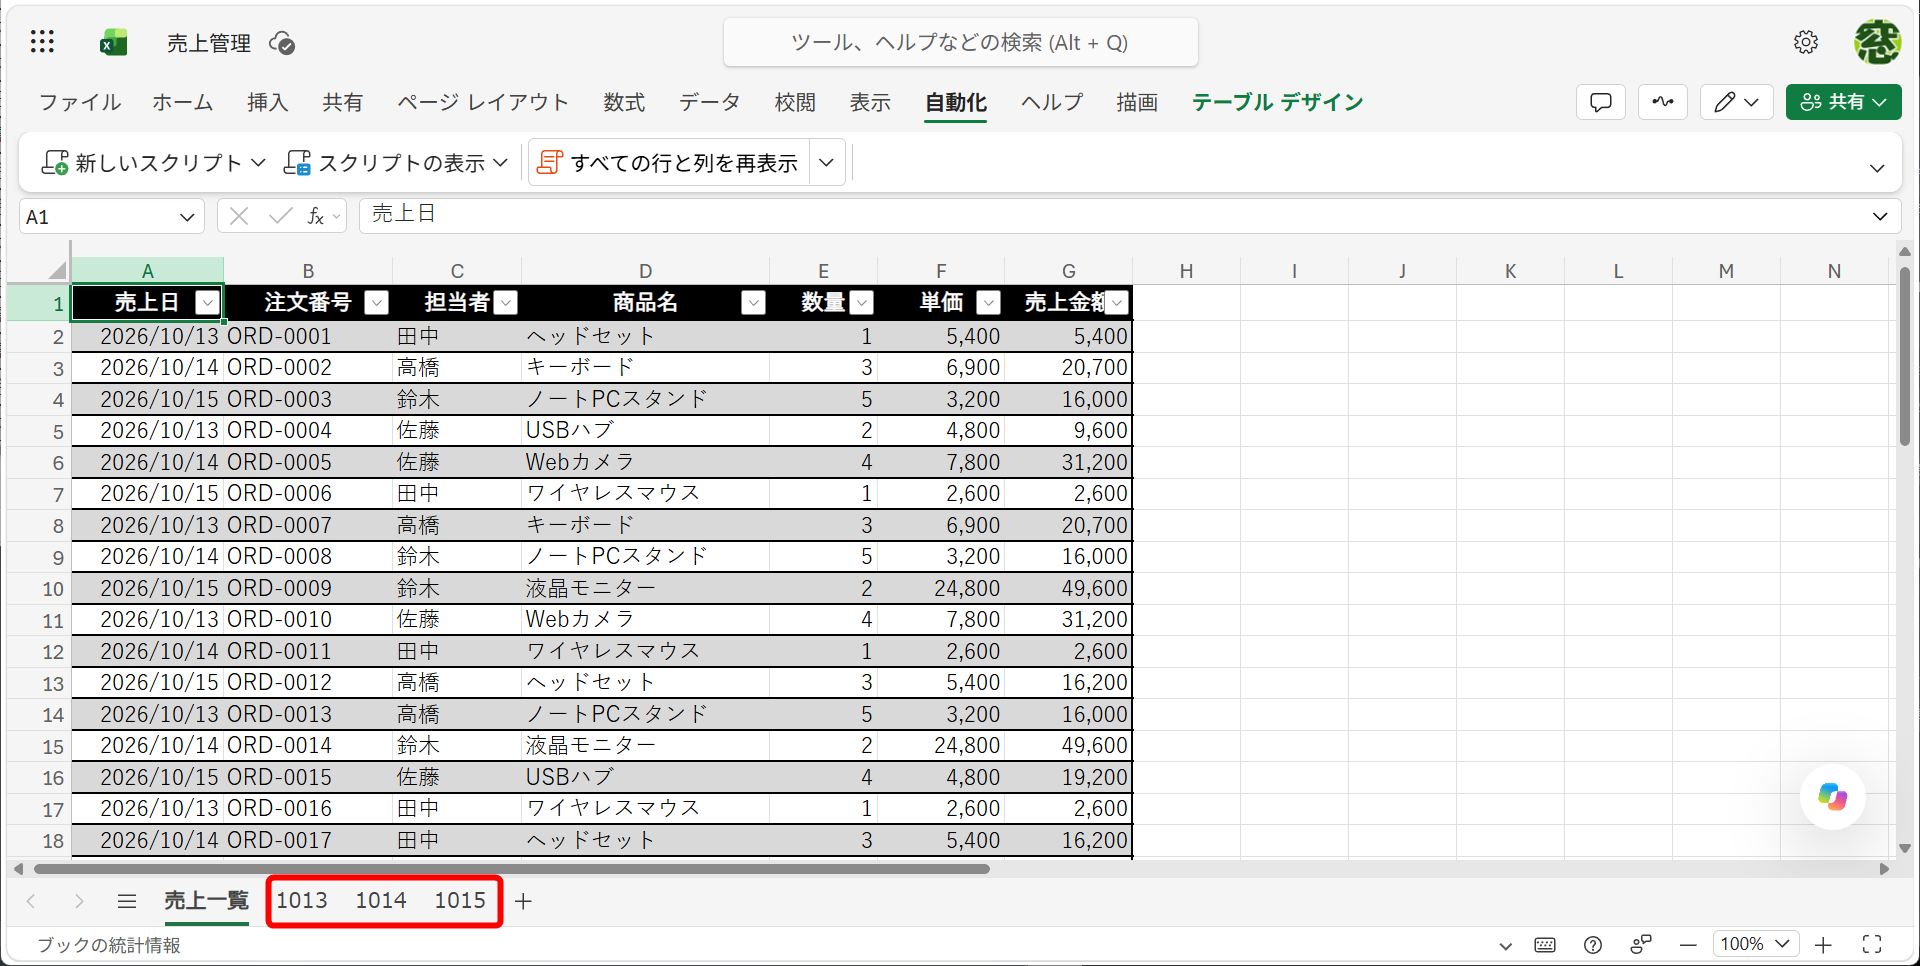Switch to the テーブル デザイン tab
This screenshot has height=966, width=1920.
(x=1277, y=102)
